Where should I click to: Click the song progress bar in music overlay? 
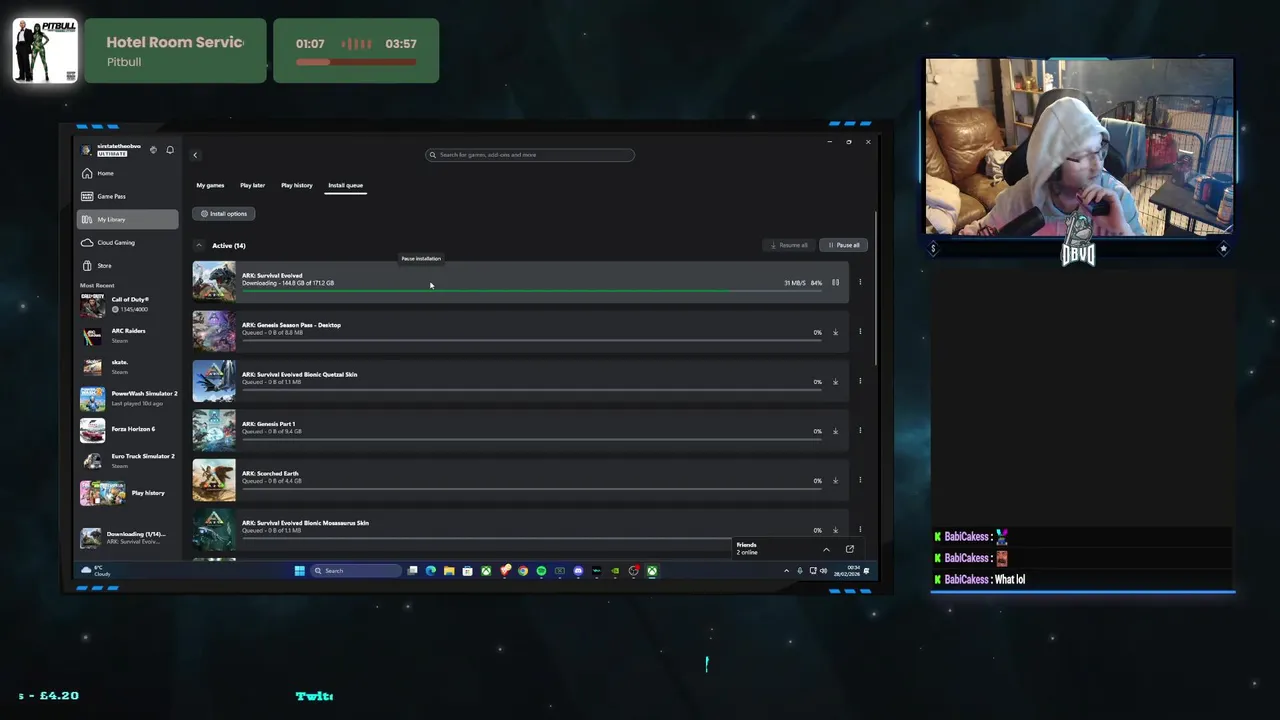[356, 62]
